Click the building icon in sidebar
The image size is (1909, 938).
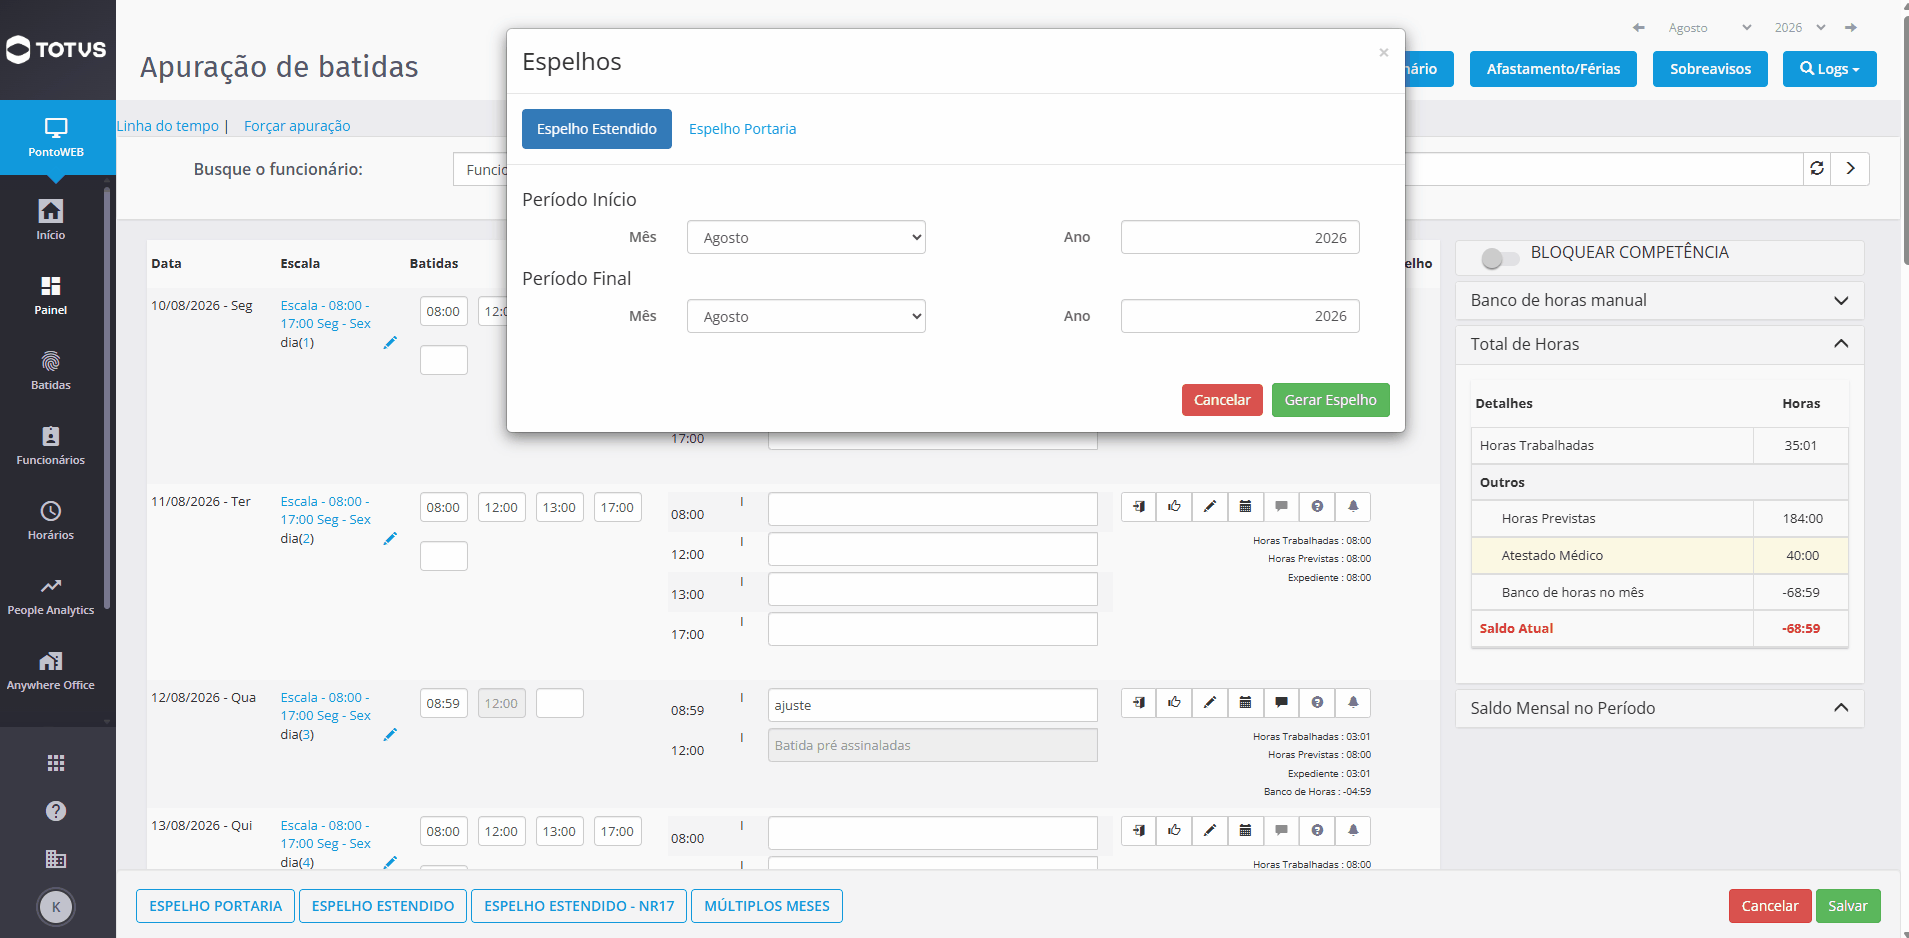(56, 859)
